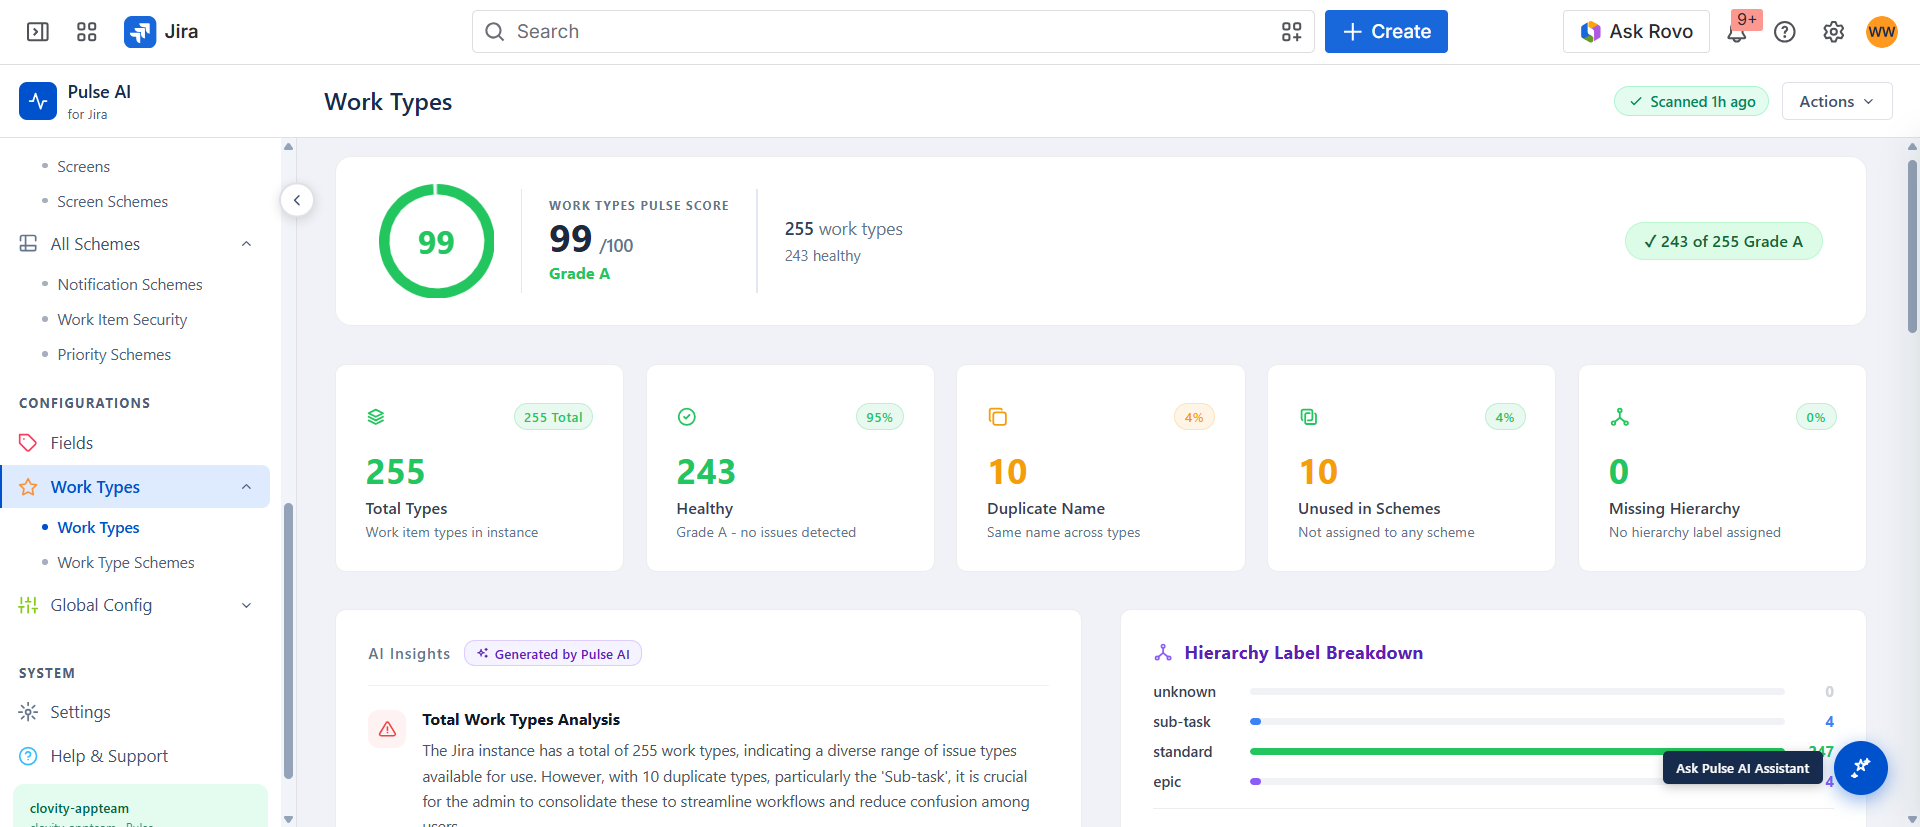Open Fields configuration

(x=72, y=443)
